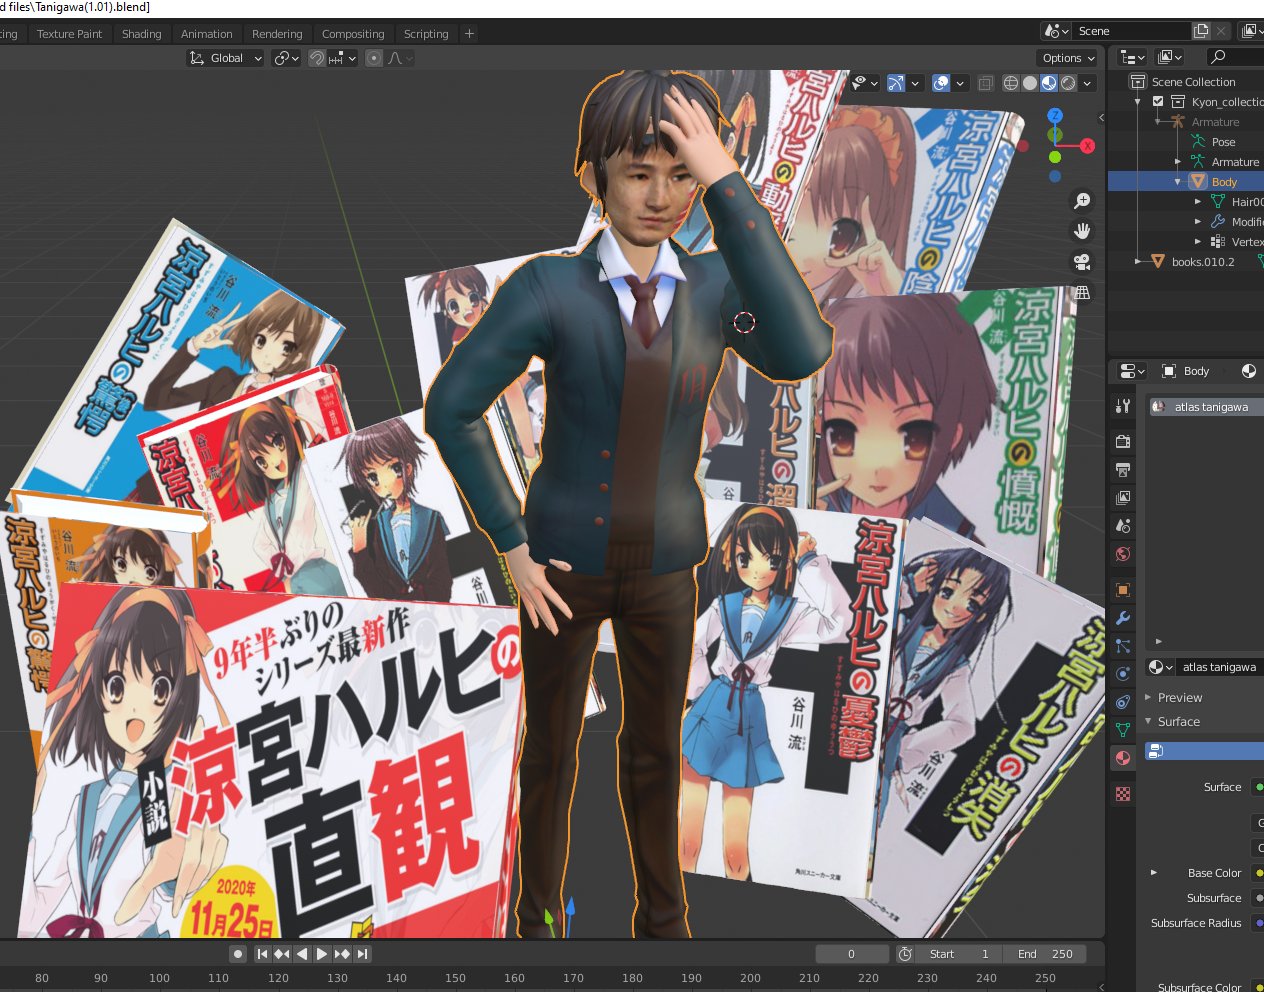Collapse the Body object tree
1264x992 pixels.
(1178, 182)
